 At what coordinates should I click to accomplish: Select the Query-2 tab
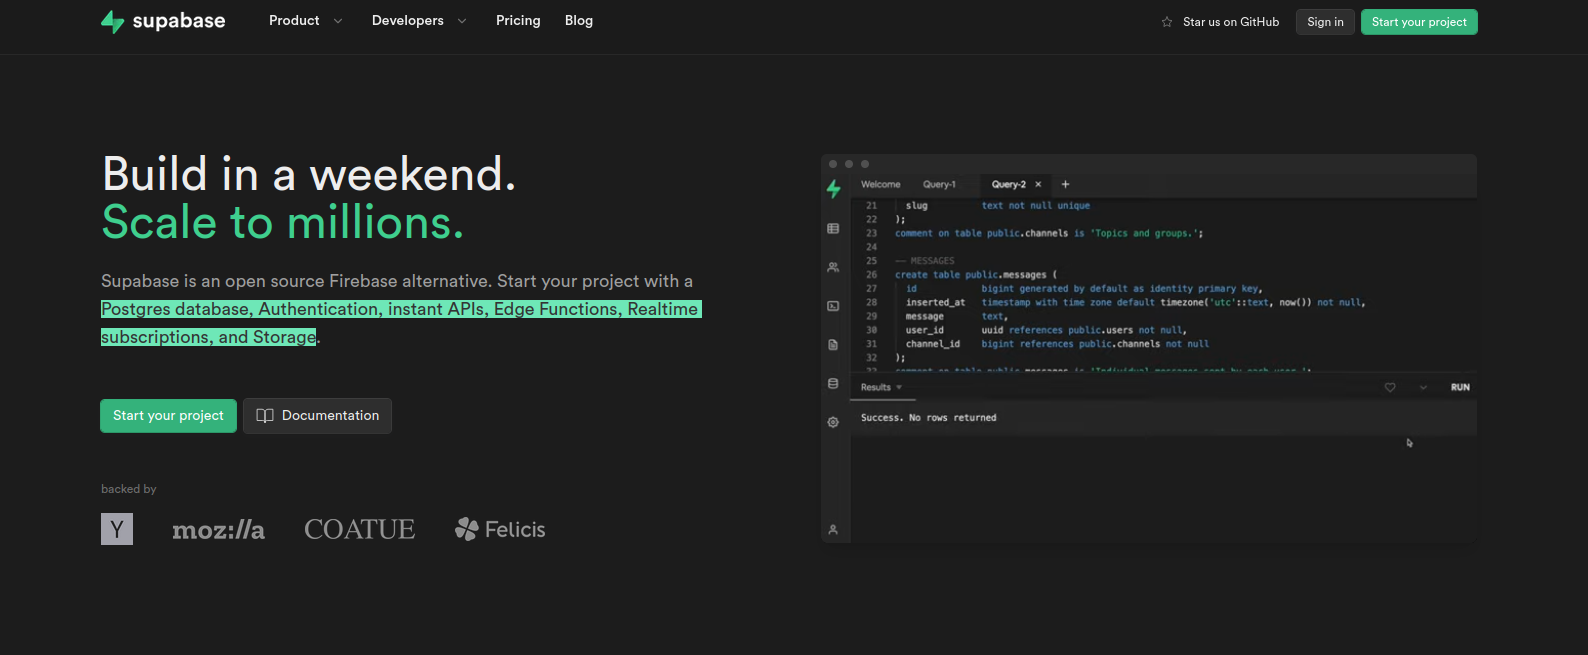click(x=1008, y=184)
